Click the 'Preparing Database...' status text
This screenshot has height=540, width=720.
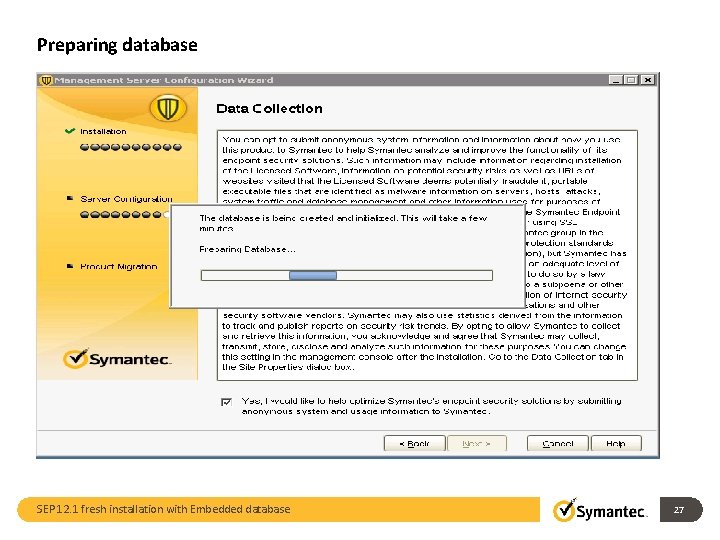coord(247,249)
